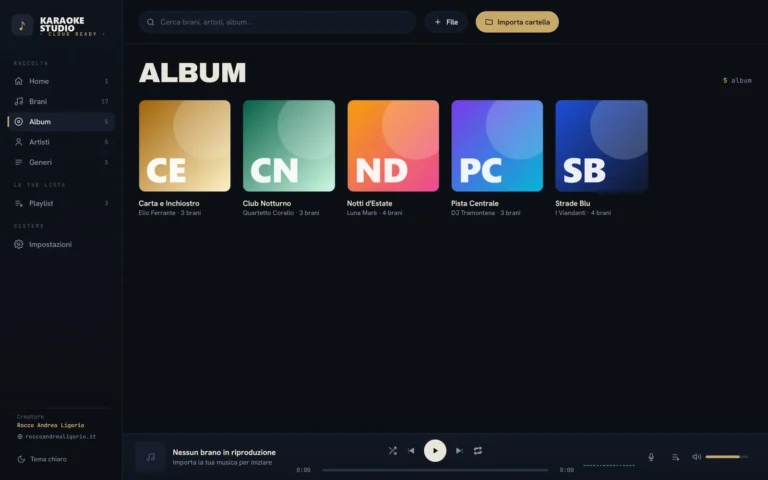This screenshot has width=768, height=480.
Task: Go to Brani in the sidebar
Action: click(x=61, y=101)
